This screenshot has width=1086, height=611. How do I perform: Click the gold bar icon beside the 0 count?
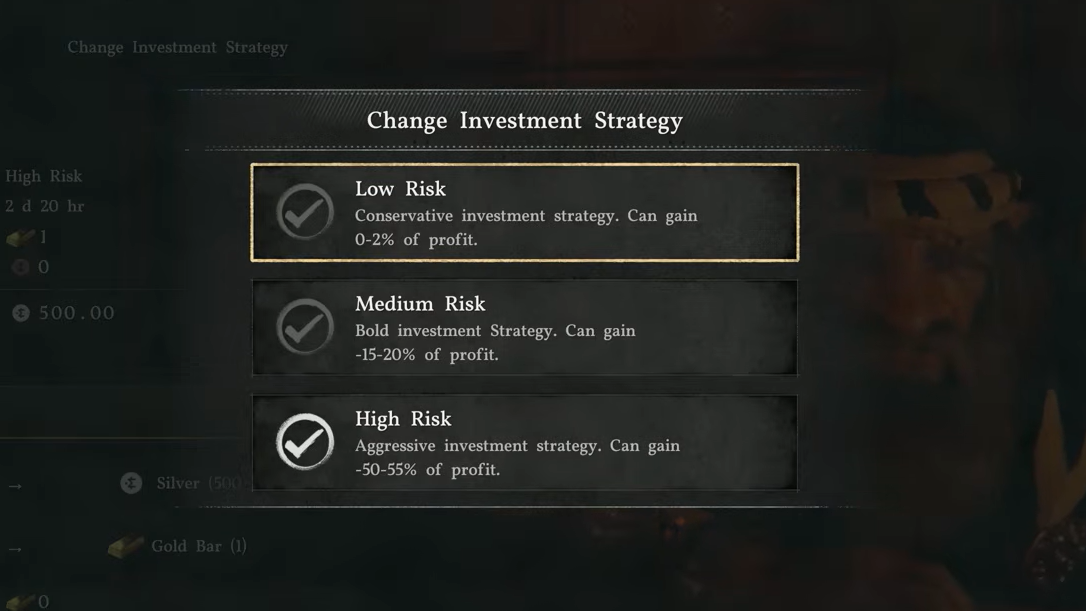20,601
